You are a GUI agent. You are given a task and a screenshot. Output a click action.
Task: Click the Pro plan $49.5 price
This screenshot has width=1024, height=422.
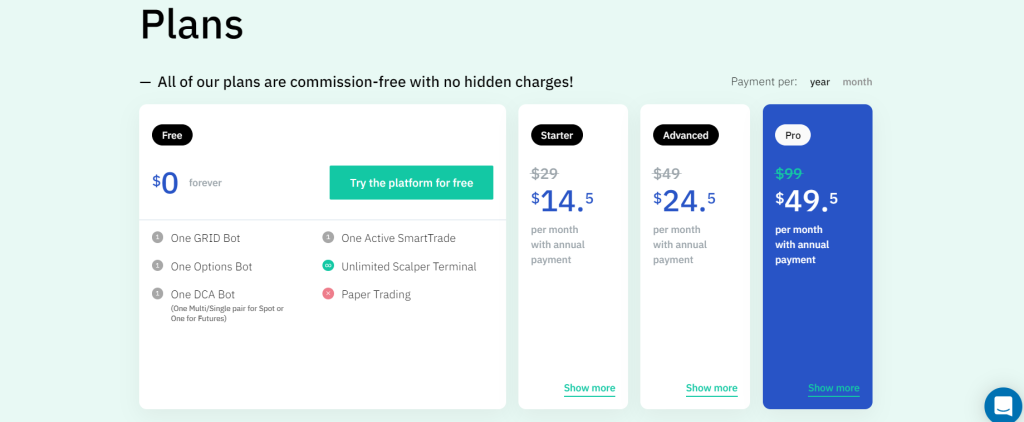[x=807, y=201]
